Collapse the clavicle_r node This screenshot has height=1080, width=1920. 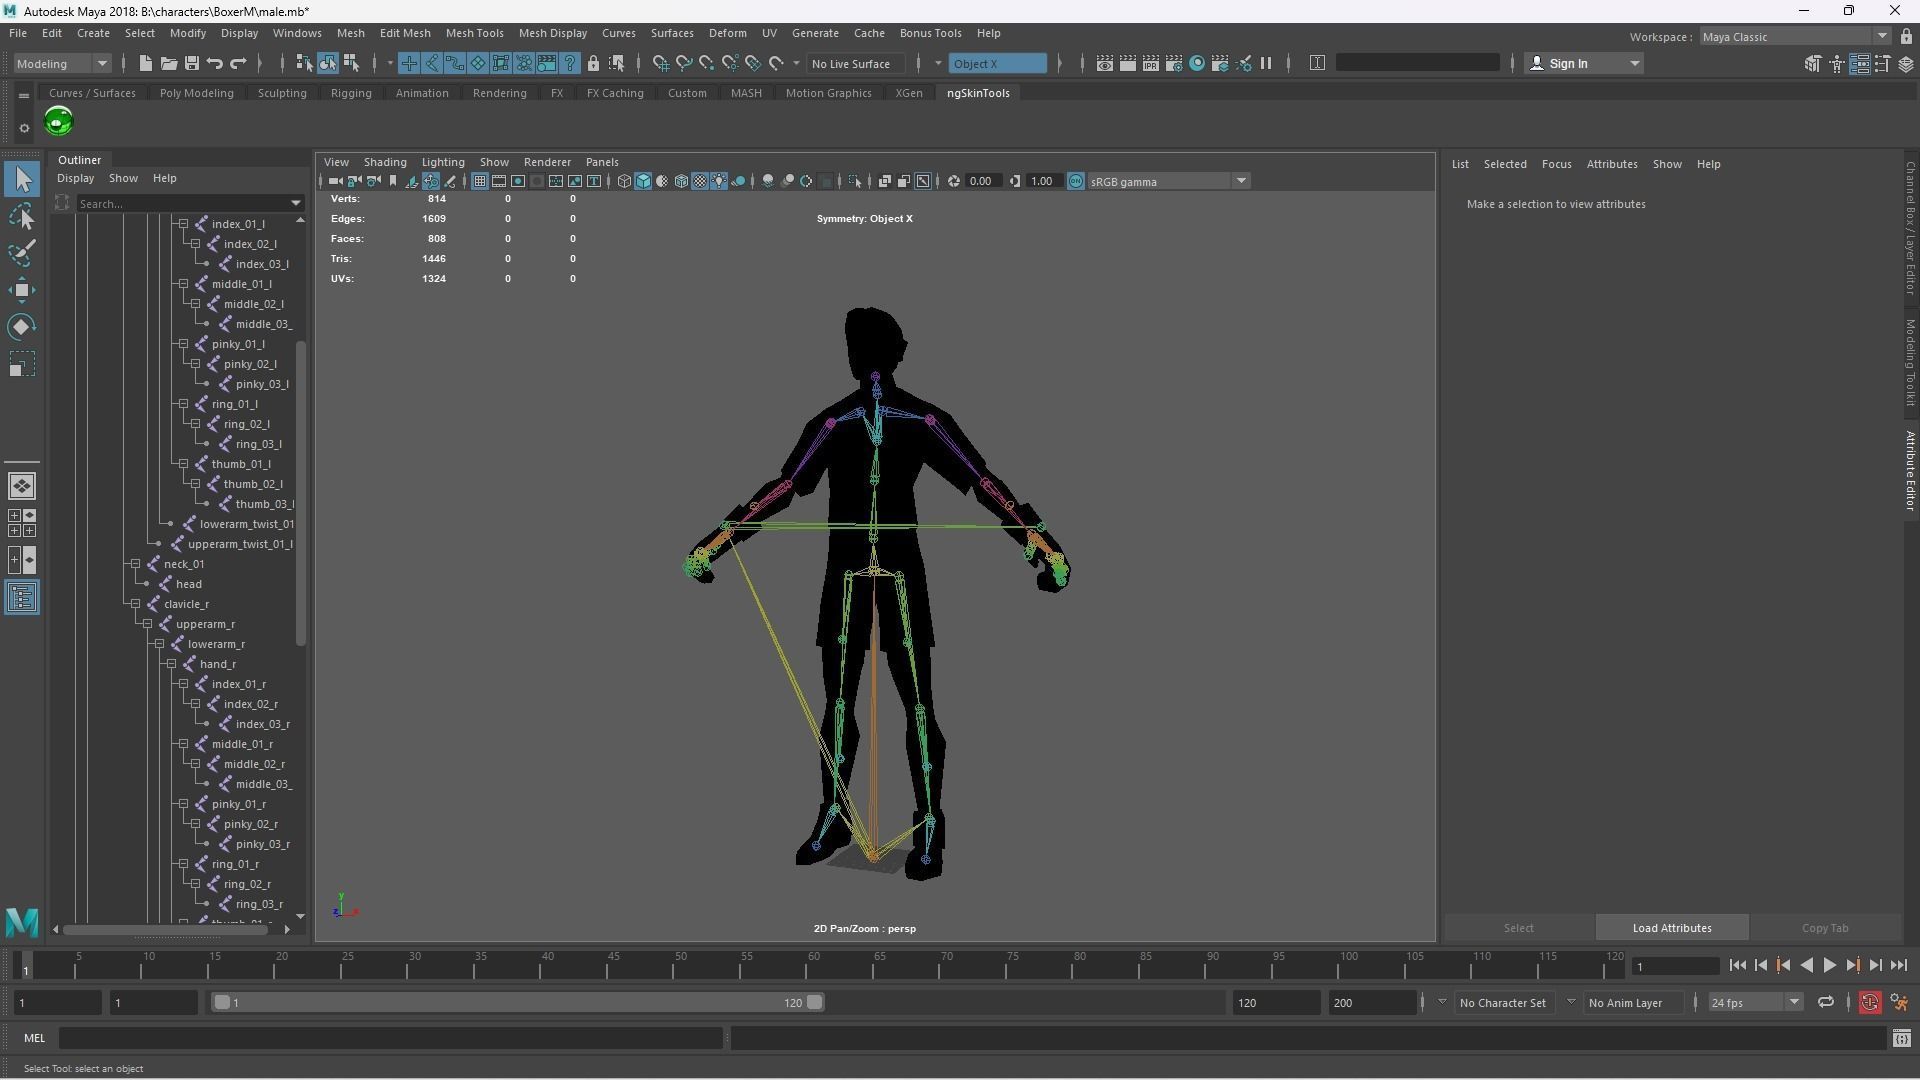pos(135,604)
